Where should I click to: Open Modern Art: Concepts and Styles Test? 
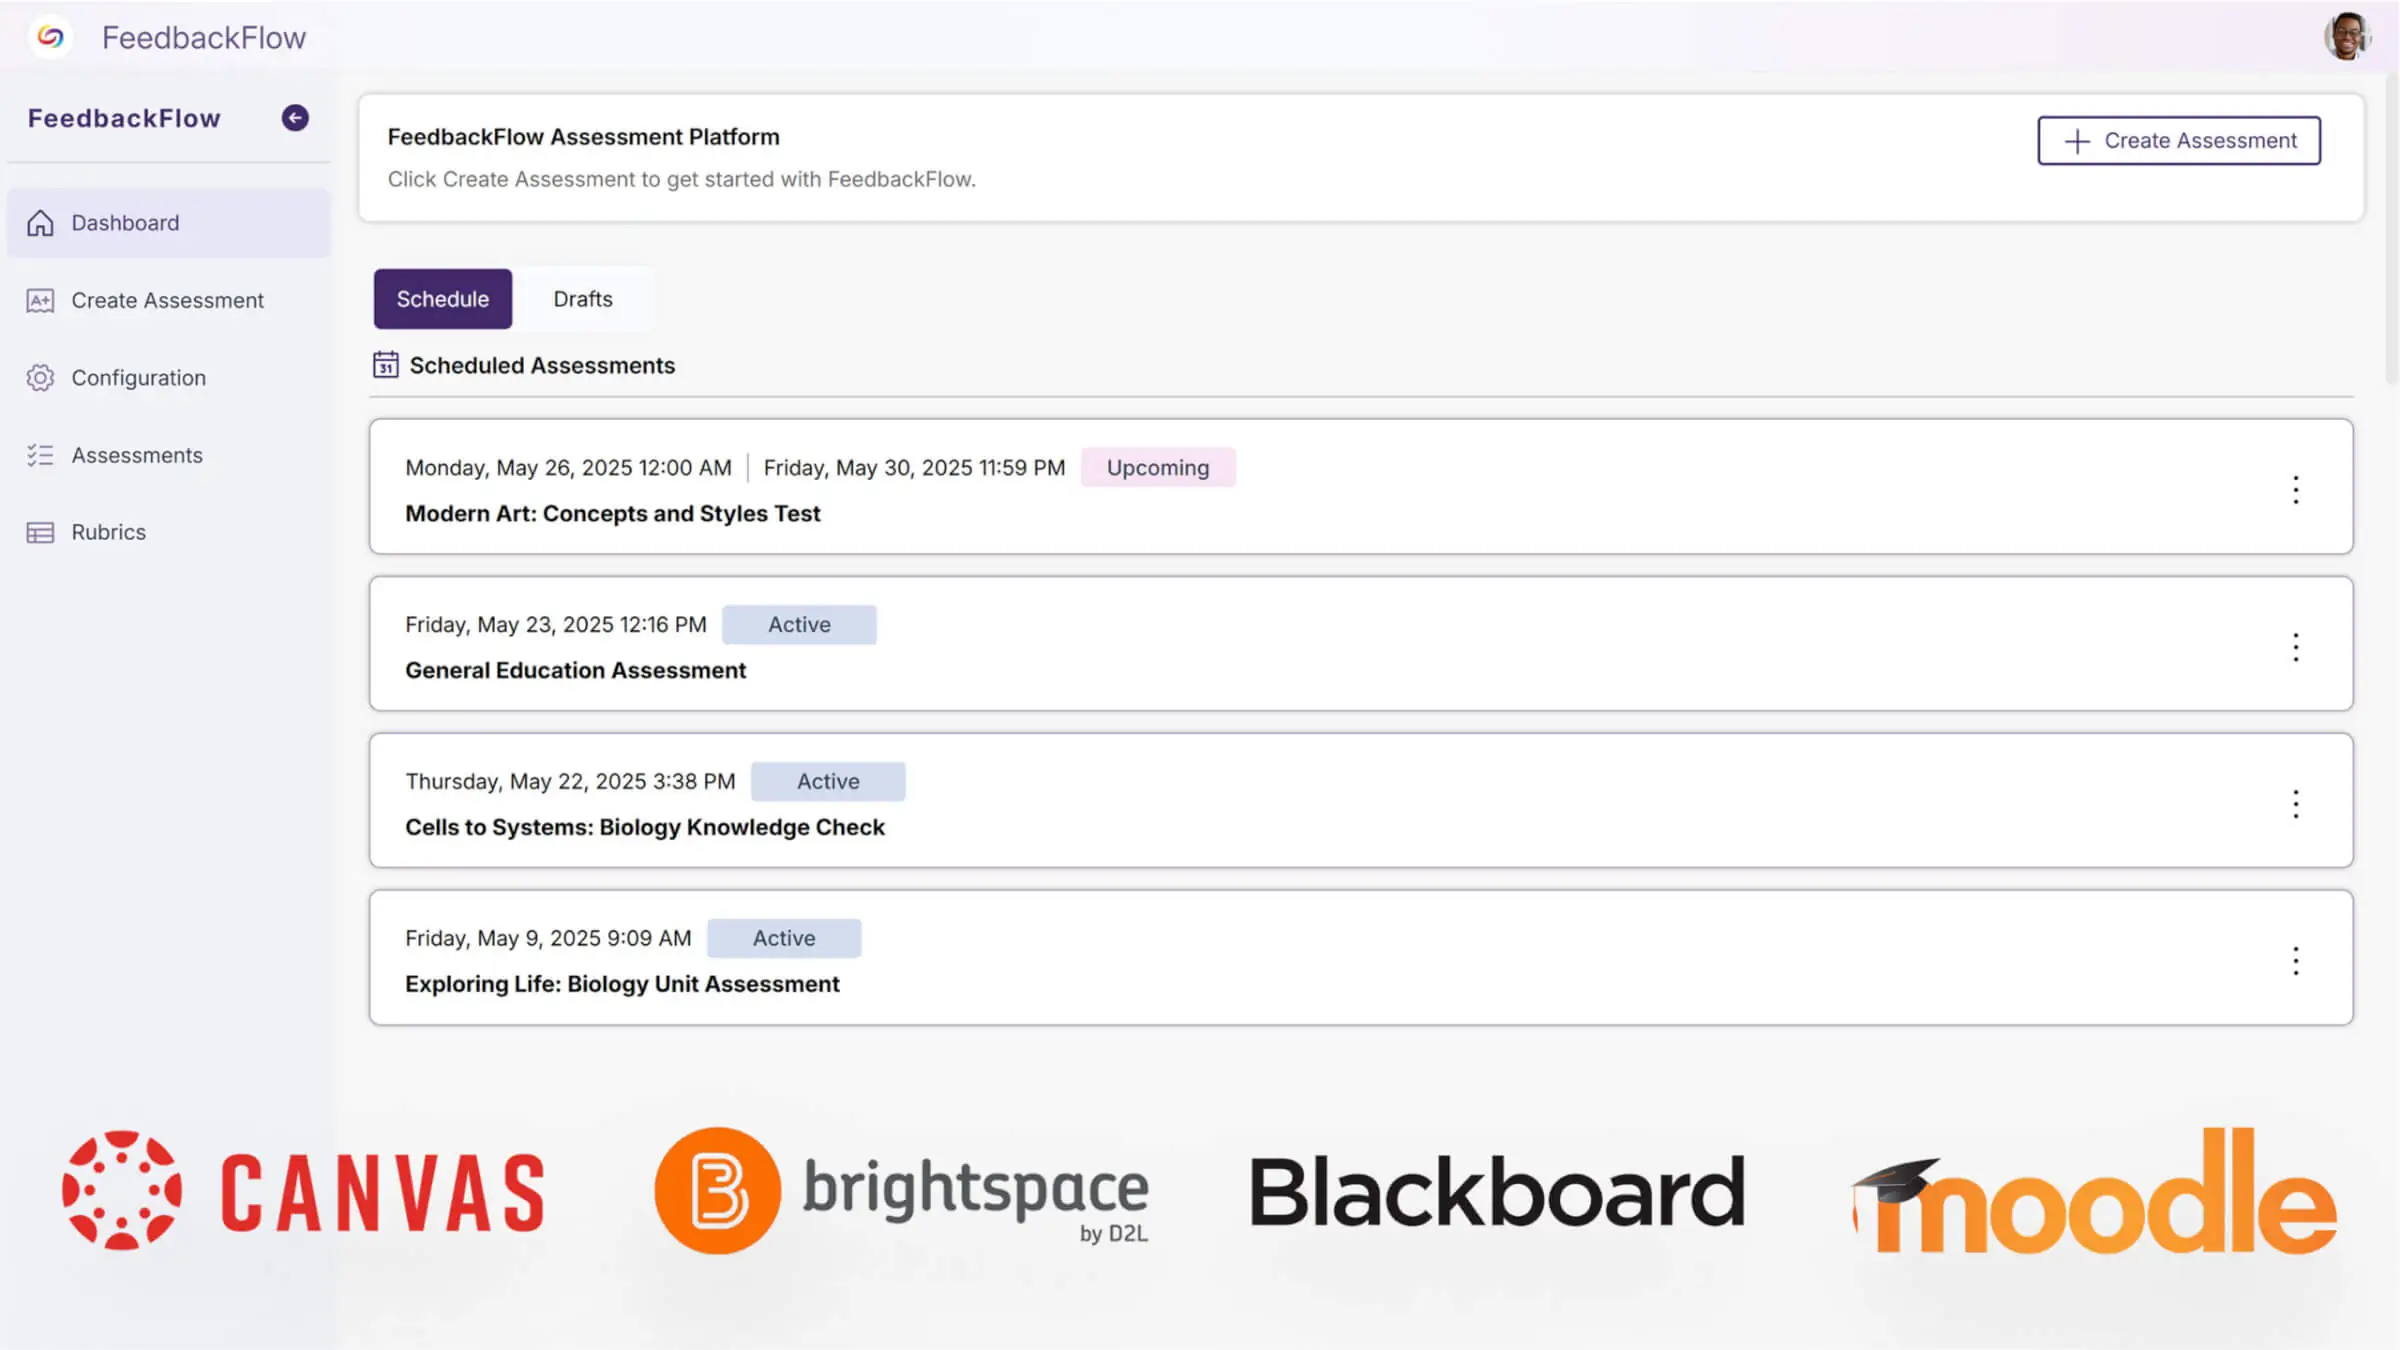pos(612,514)
